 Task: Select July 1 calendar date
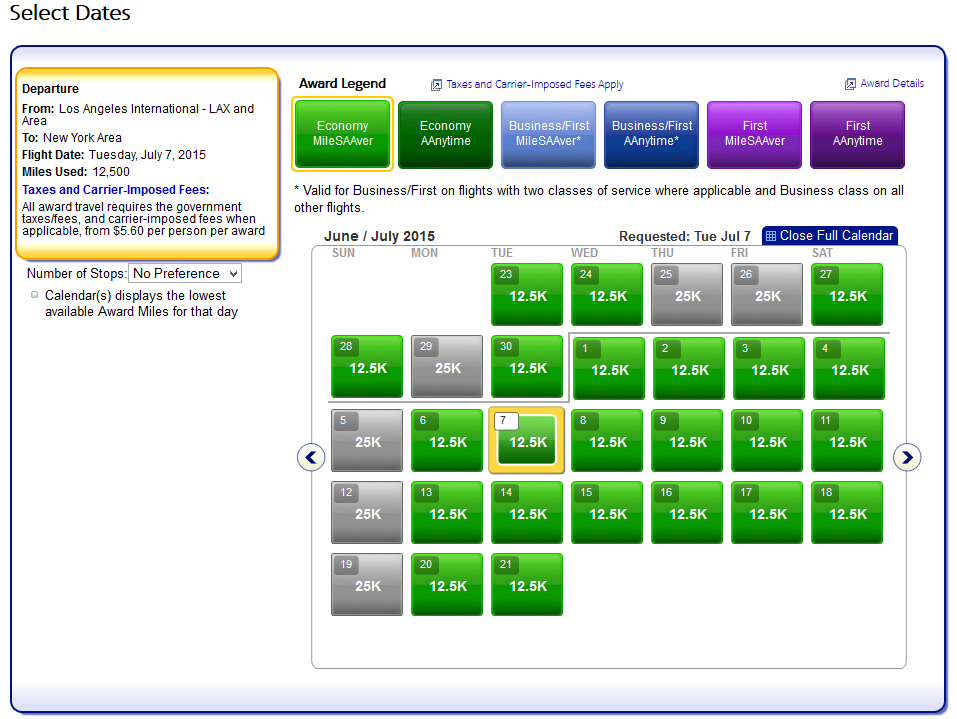[x=609, y=368]
